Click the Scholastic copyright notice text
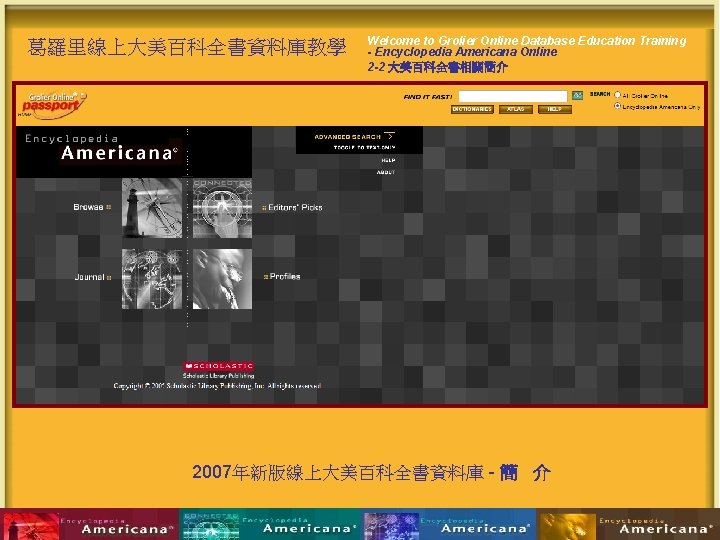The height and width of the screenshot is (540, 720). click(217, 386)
